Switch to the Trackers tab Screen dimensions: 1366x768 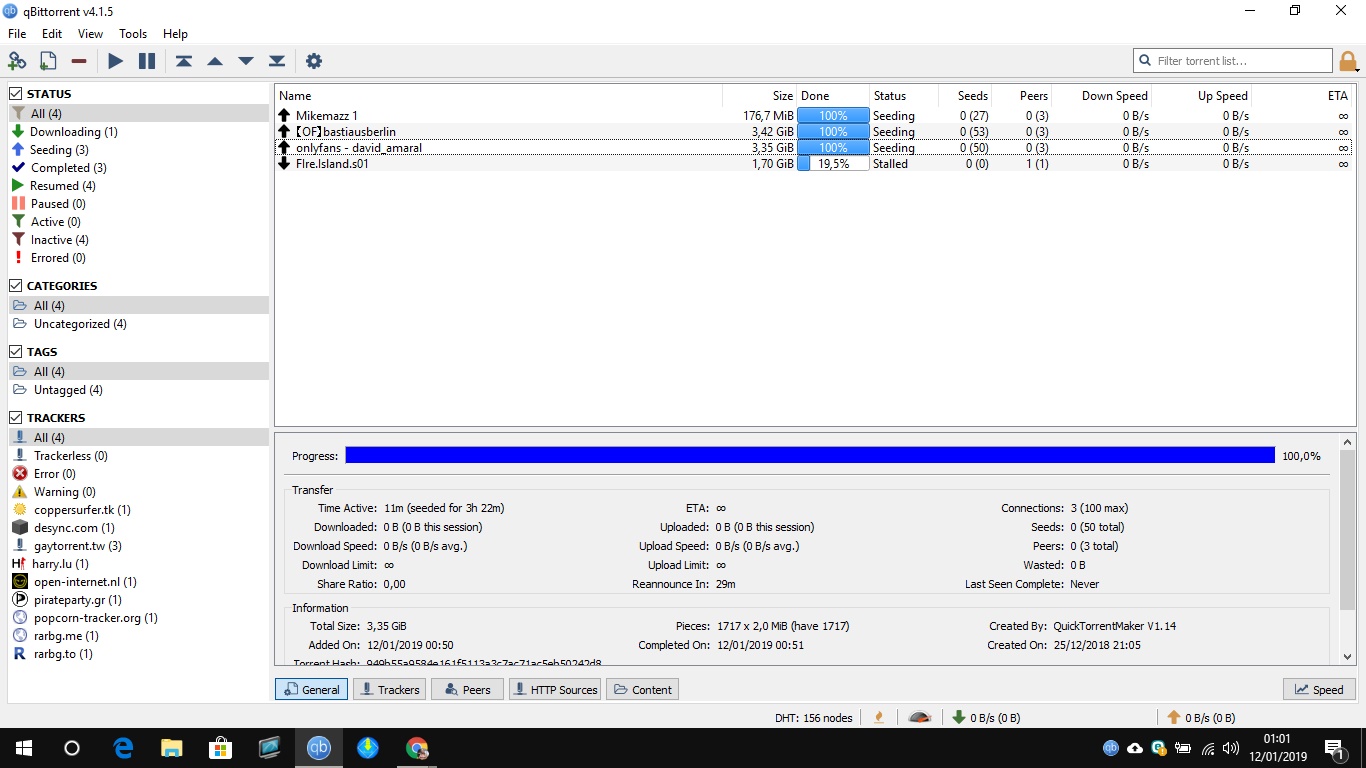[390, 689]
